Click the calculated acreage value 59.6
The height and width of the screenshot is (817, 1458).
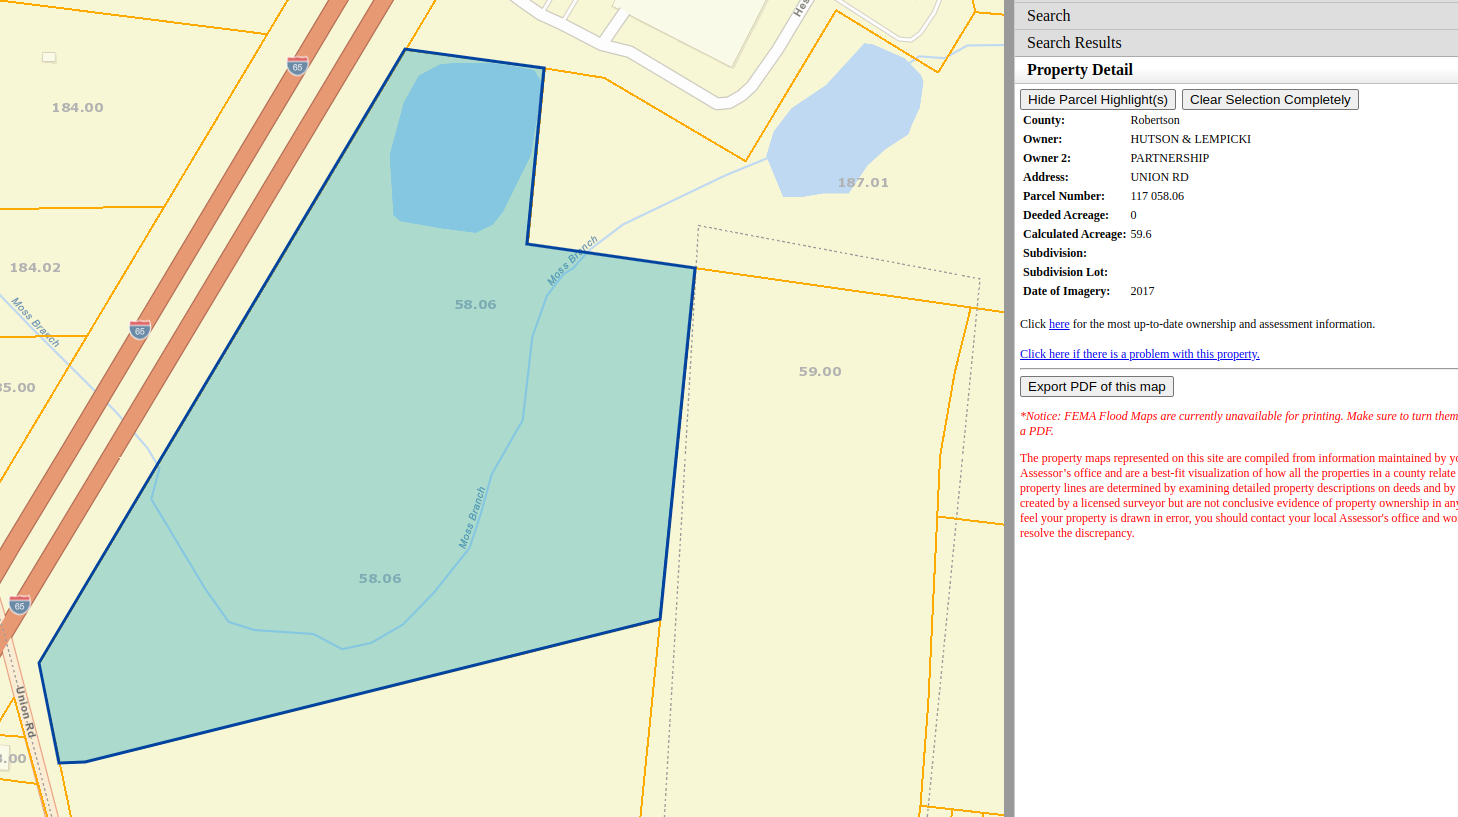click(x=1141, y=234)
